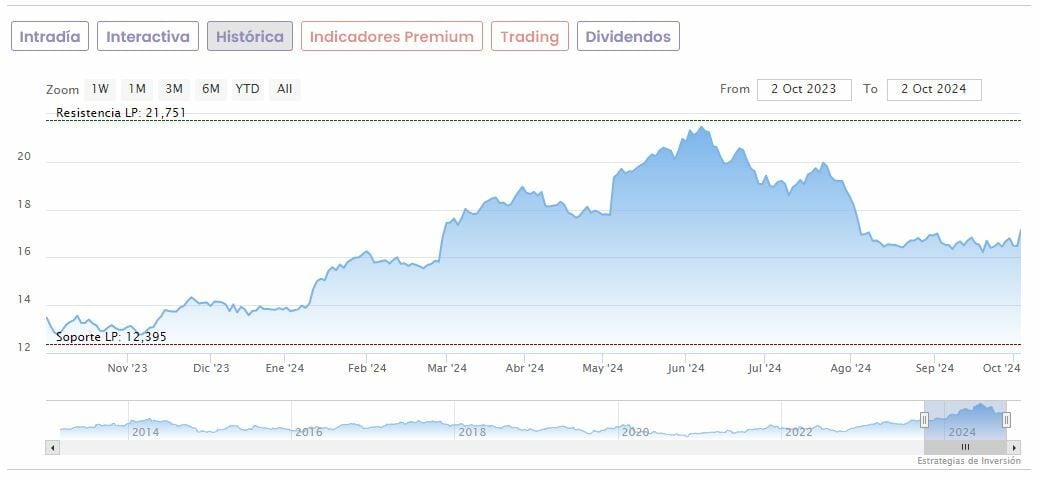
Task: Open Estrategias de Inversión credit link
Action: (x=969, y=461)
